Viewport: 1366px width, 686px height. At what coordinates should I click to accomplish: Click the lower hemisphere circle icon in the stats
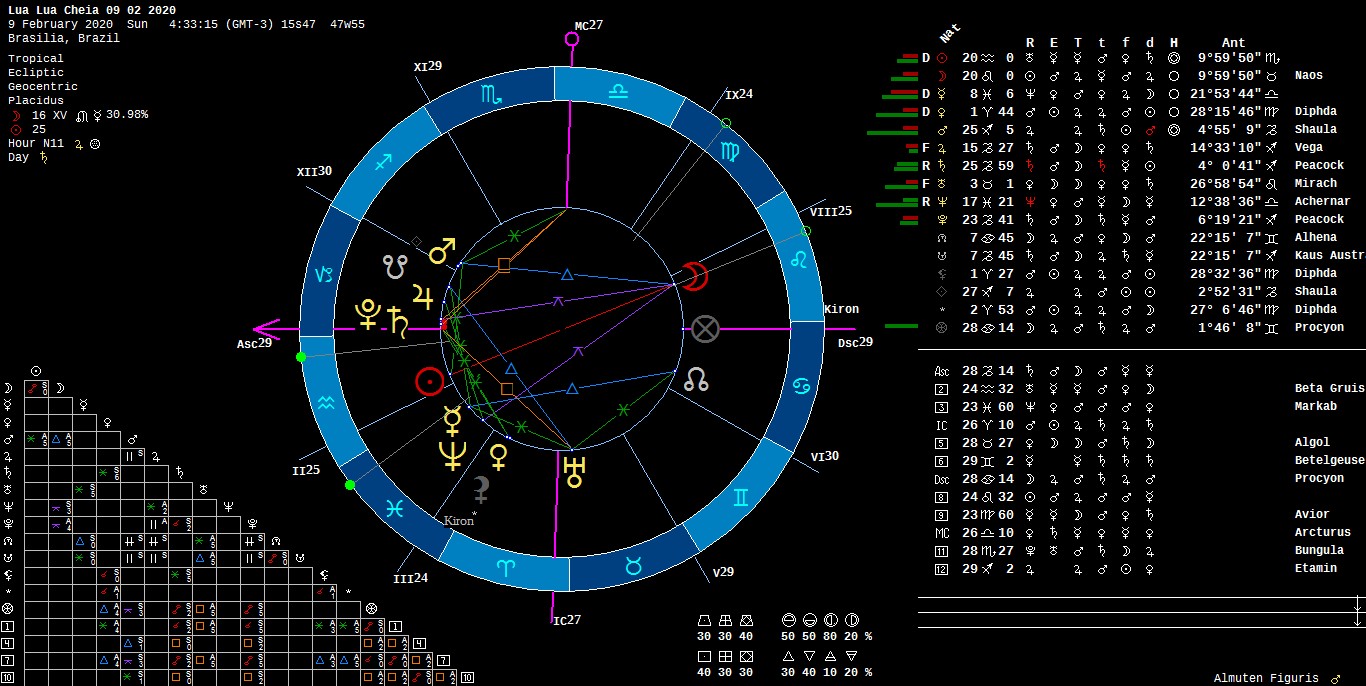tap(808, 621)
